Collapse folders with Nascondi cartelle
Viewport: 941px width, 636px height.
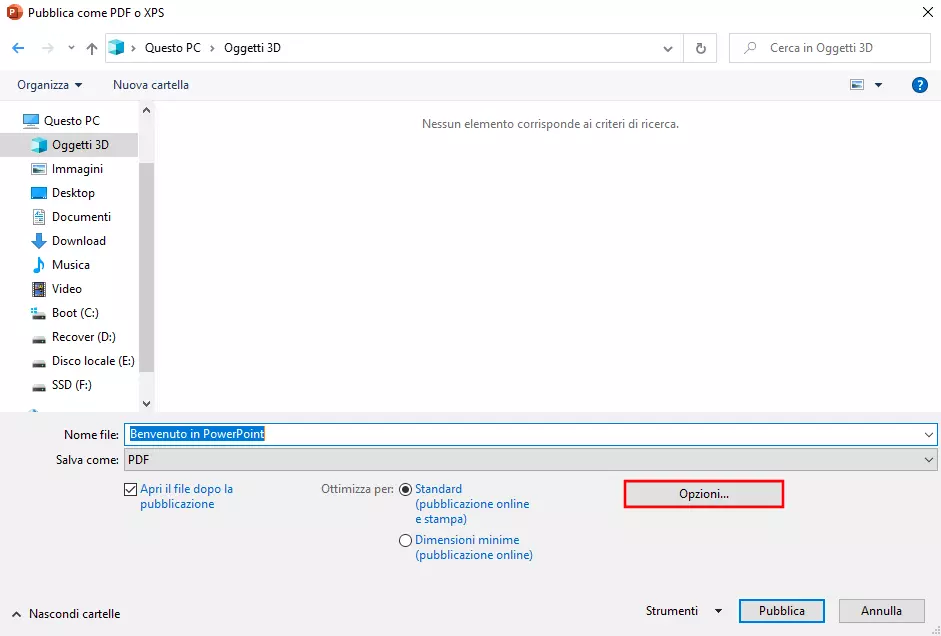66,614
